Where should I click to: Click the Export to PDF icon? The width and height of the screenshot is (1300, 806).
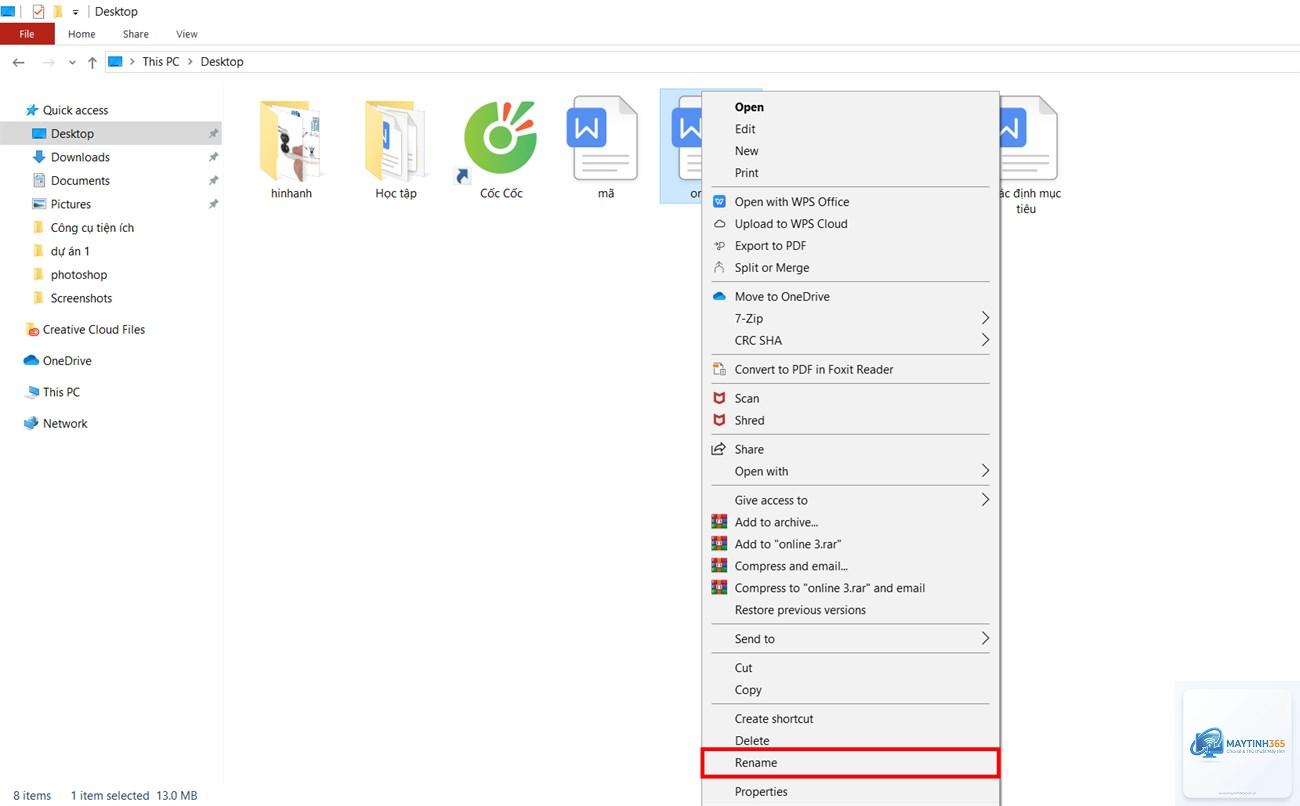pos(719,246)
